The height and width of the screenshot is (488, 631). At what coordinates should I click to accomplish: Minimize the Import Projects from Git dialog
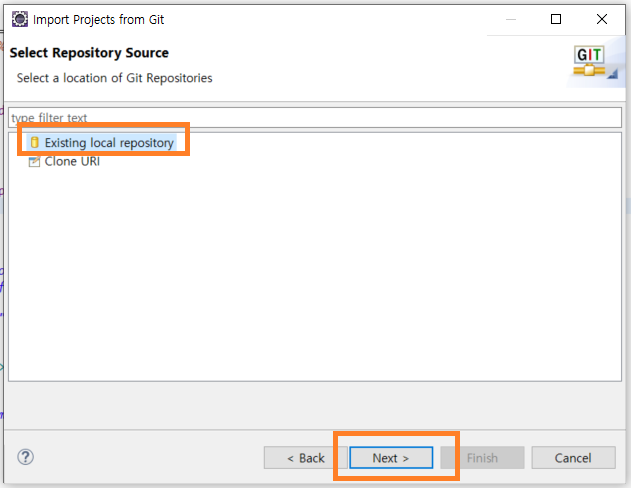[x=511, y=19]
